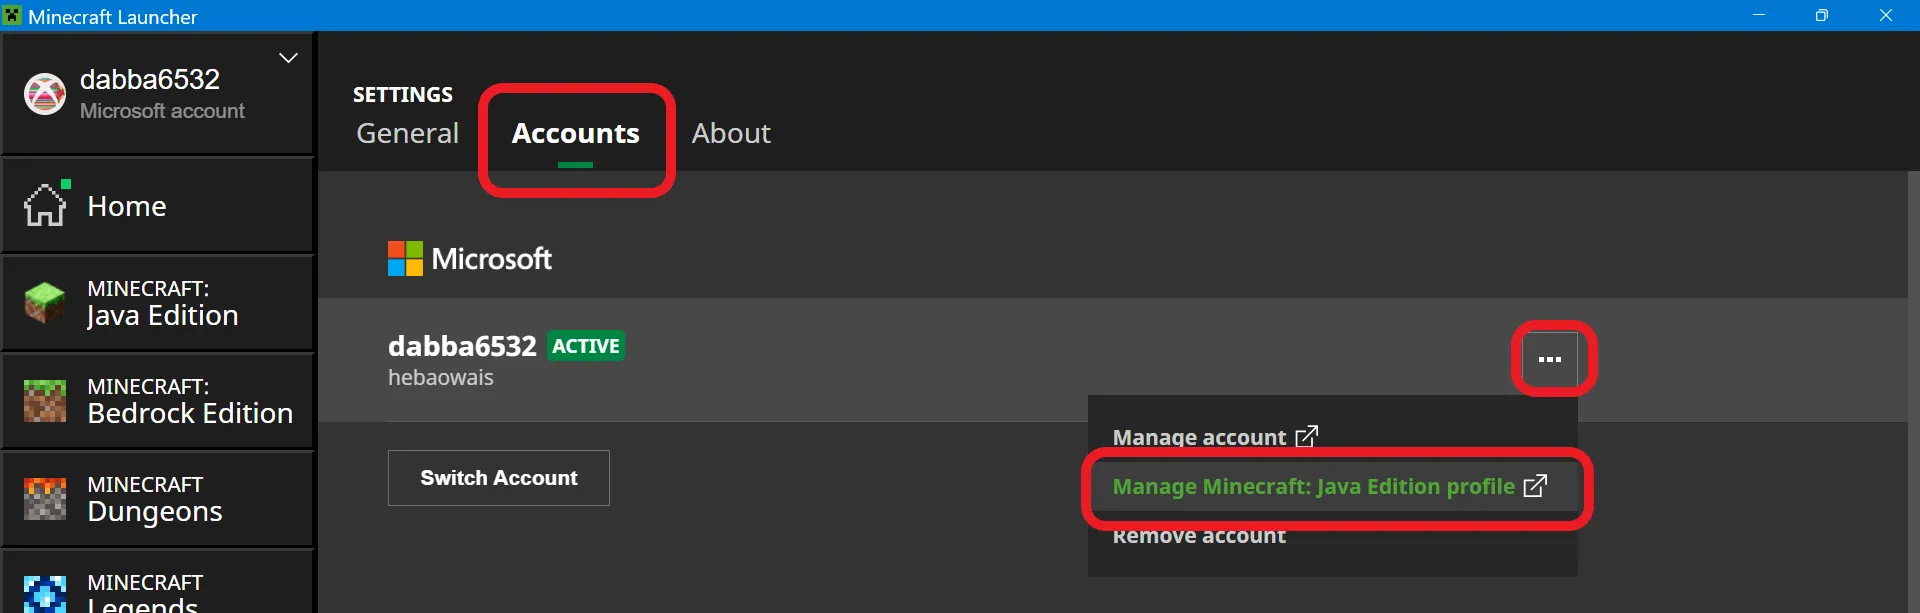The width and height of the screenshot is (1920, 613).
Task: Switch to the General settings tab
Action: point(407,133)
